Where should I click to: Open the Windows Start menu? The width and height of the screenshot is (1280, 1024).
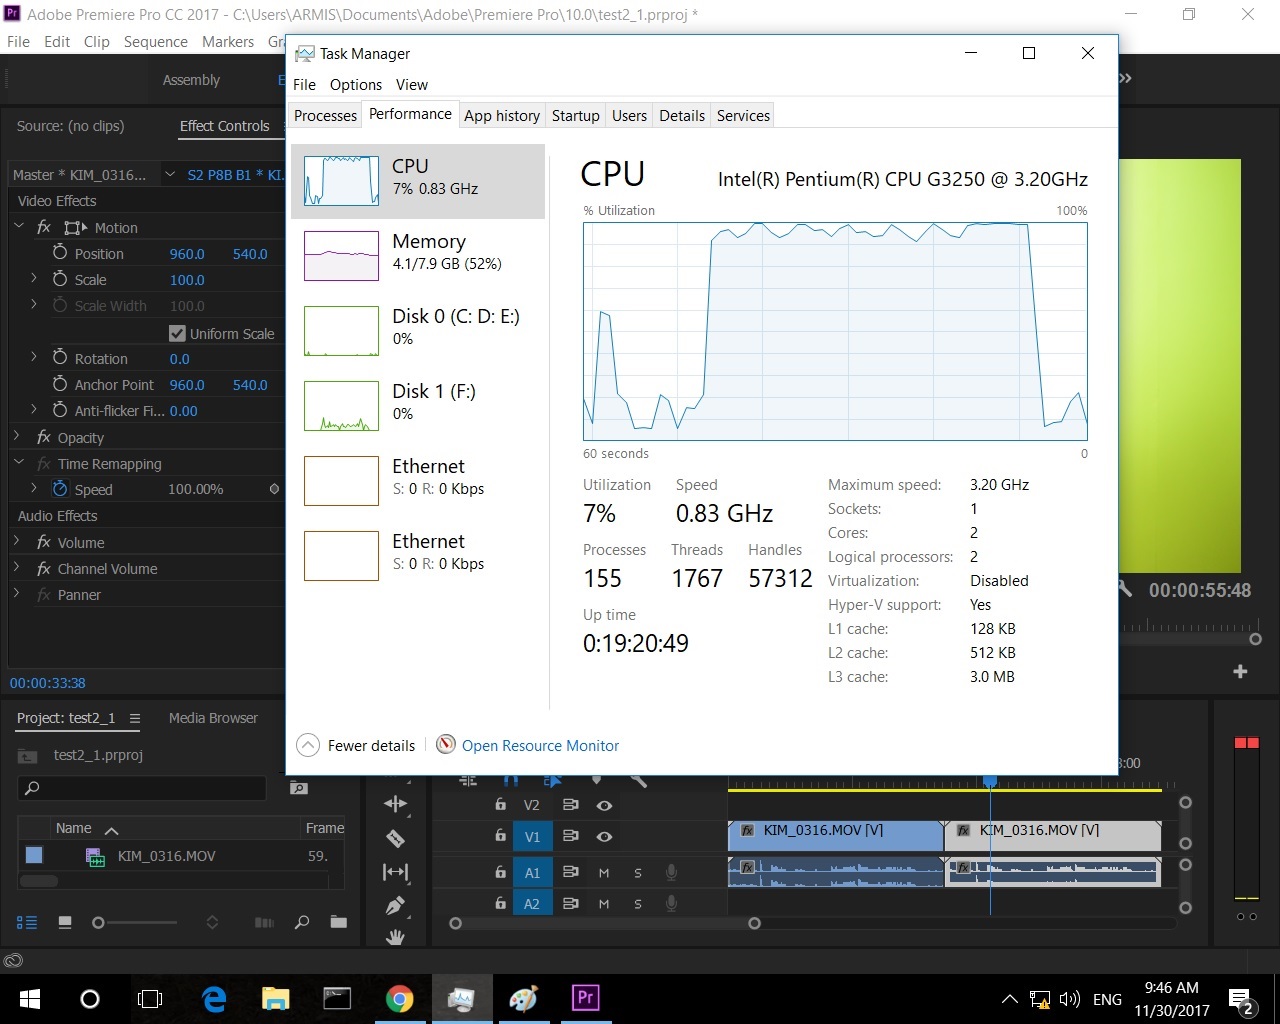tap(29, 998)
